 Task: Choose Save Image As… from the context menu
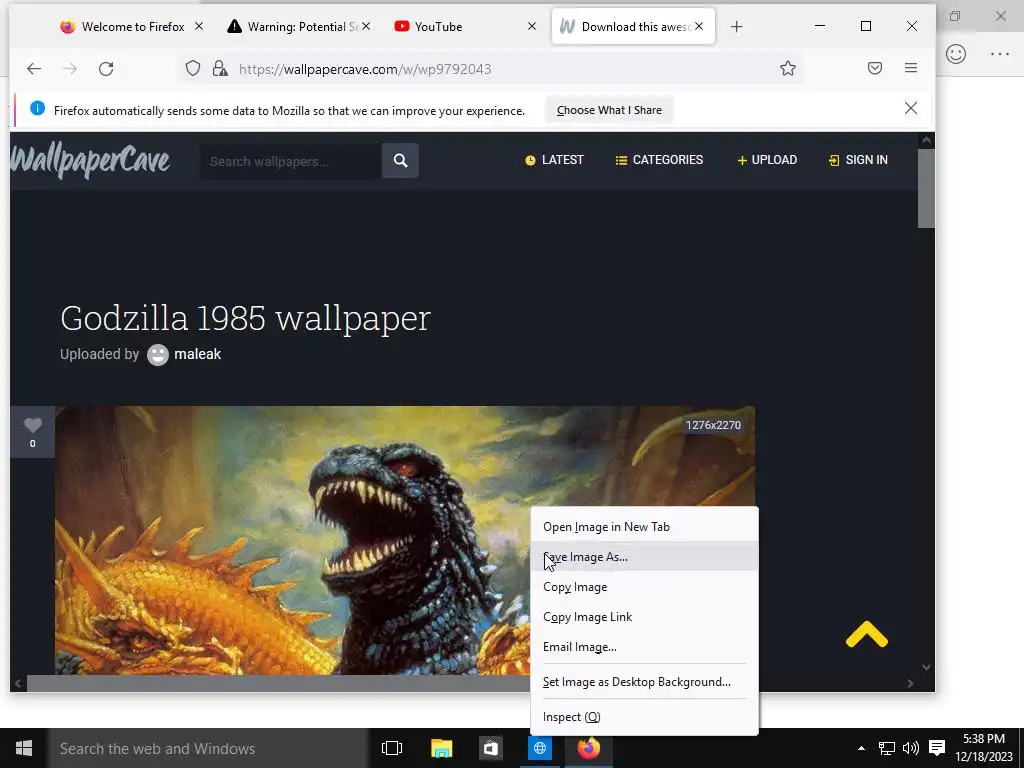(x=645, y=557)
